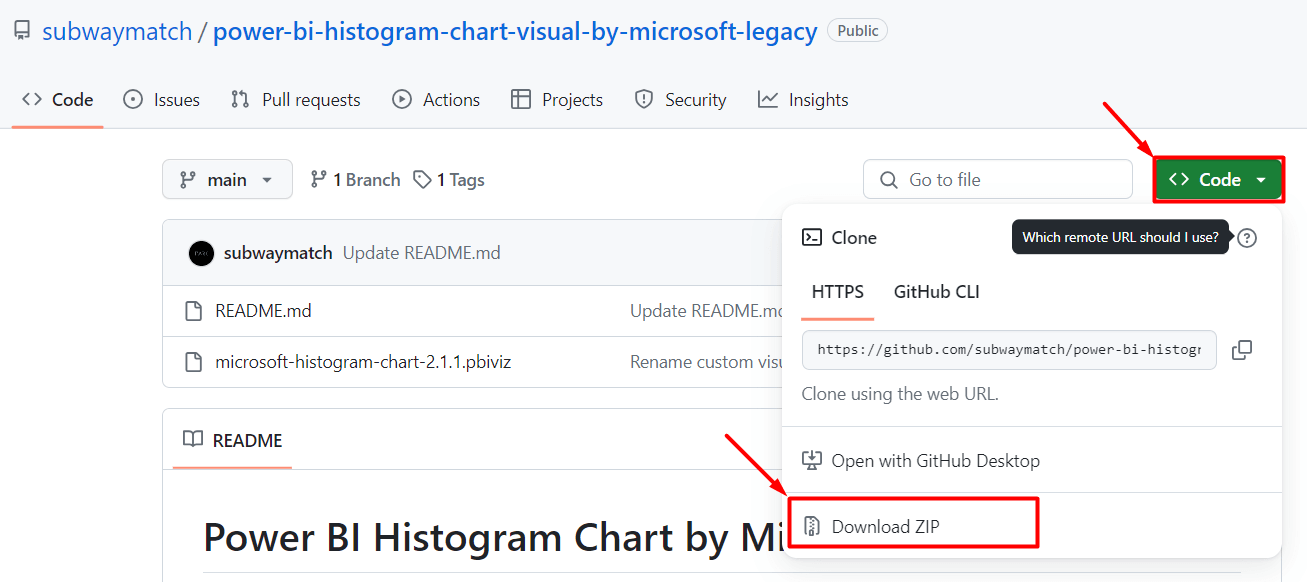Open the Pull requests tab
1307x582 pixels.
[x=295, y=100]
